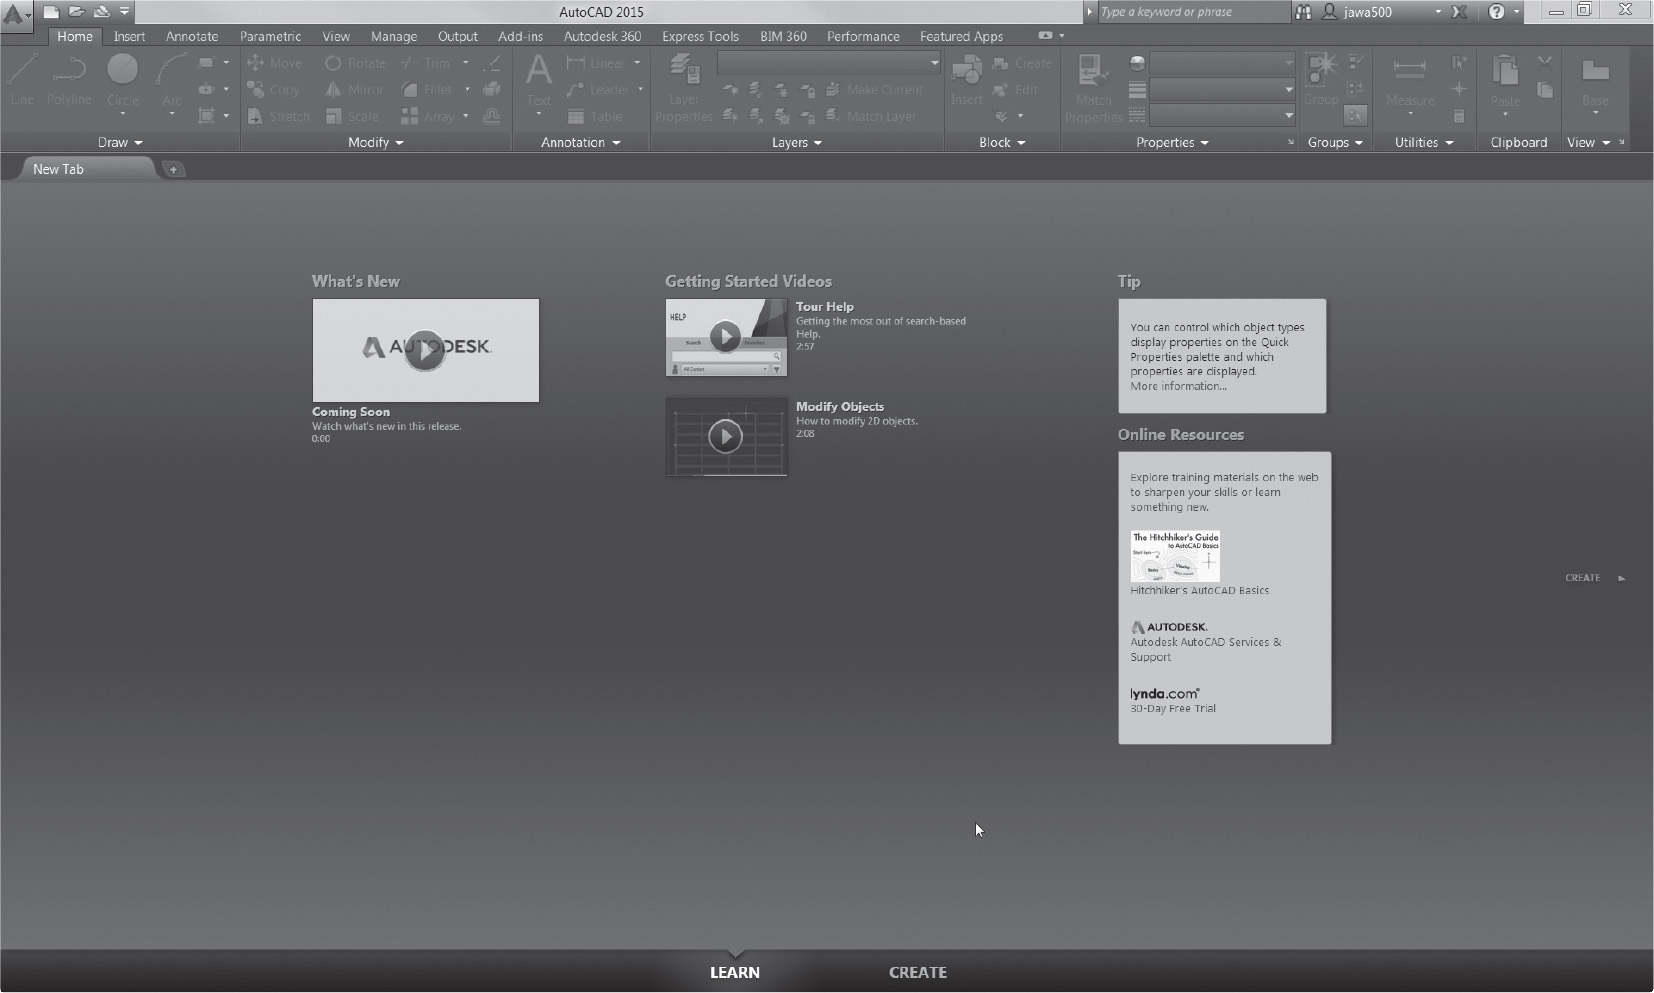Click the Open file icon in quick access toolbar
This screenshot has width=1654, height=993.
pos(76,12)
